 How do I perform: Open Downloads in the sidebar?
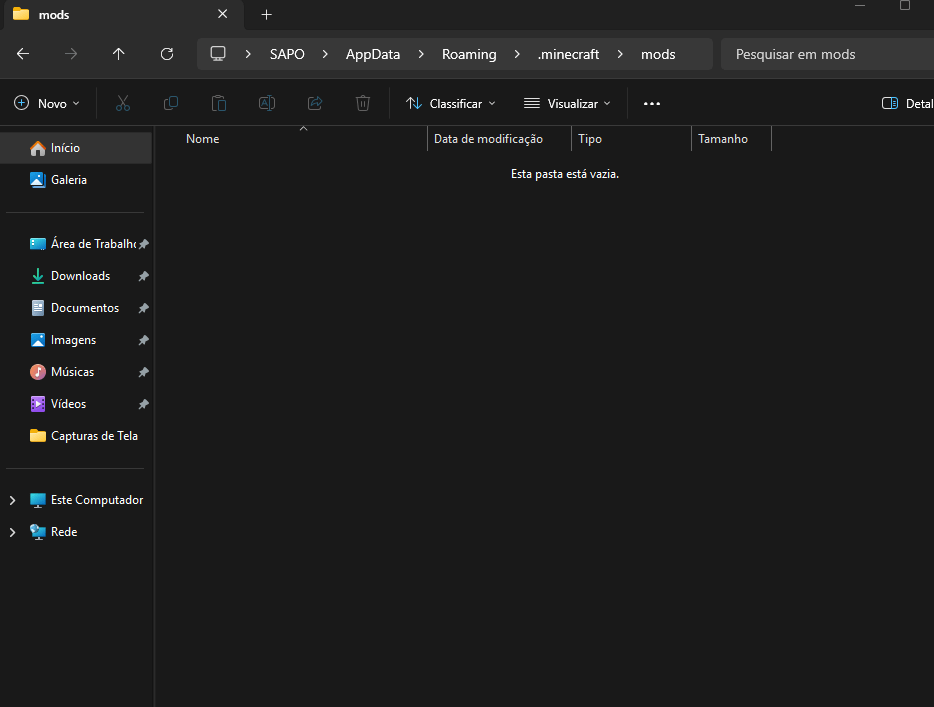pyautogui.click(x=76, y=276)
